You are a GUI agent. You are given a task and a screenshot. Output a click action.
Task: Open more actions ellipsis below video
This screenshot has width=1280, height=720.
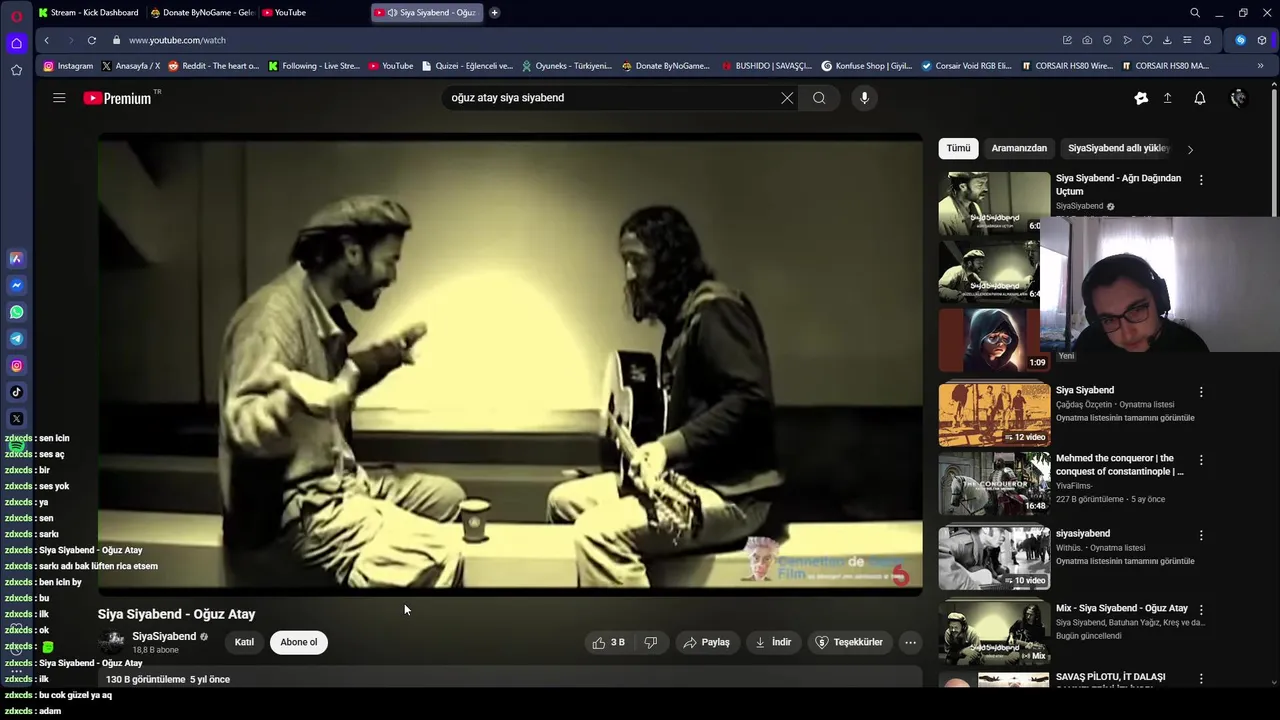pyautogui.click(x=910, y=642)
